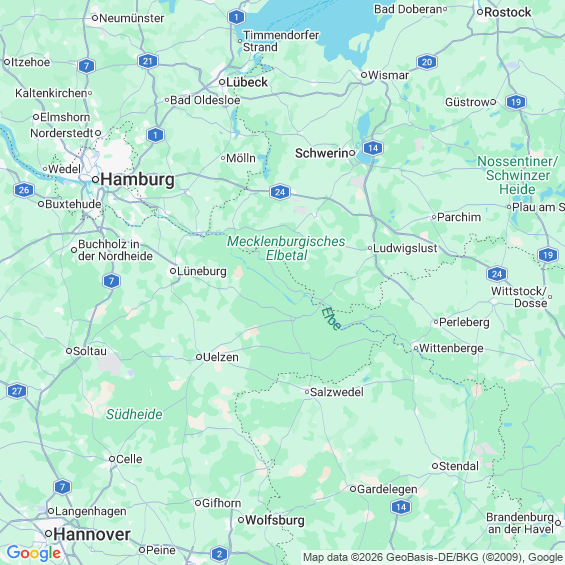Select the Salzwedel town marker
Image resolution: width=565 pixels, height=565 pixels.
coord(307,392)
